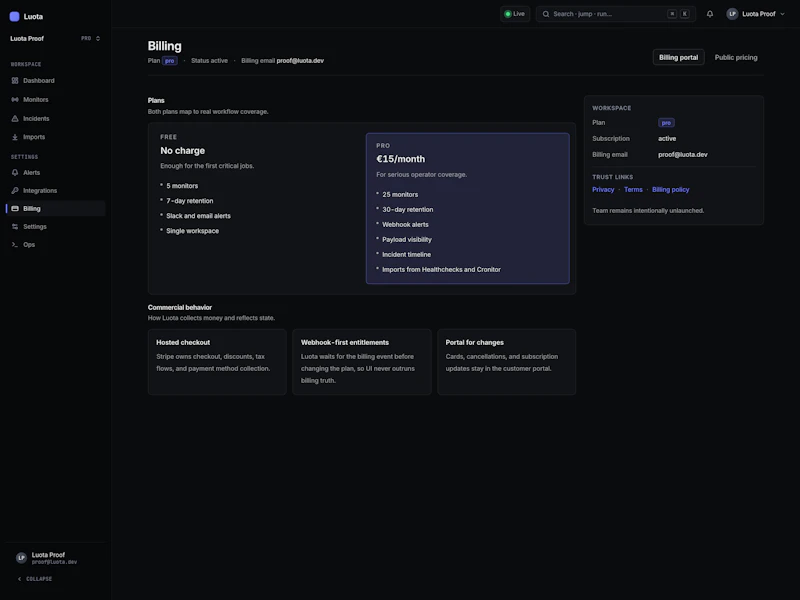Screen dimensions: 800x600
Task: Click the Subscription active value
Action: pos(667,138)
